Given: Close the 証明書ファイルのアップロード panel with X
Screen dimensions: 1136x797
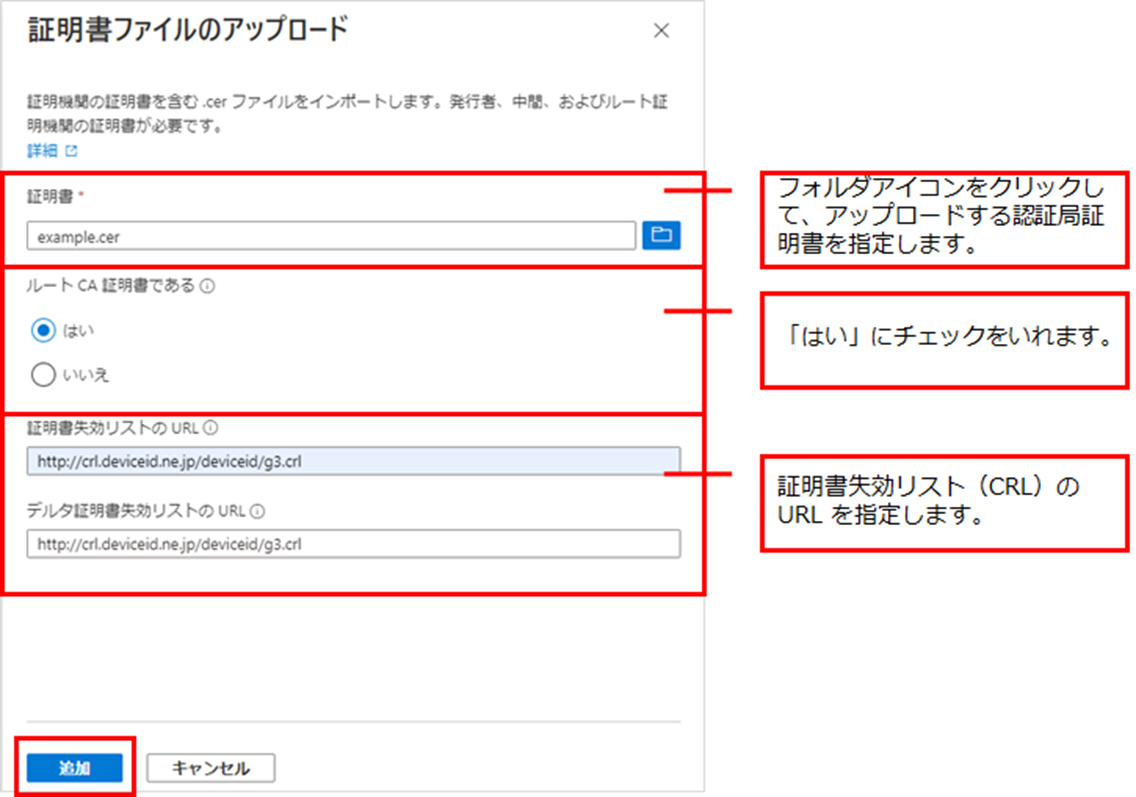Looking at the screenshot, I should click(661, 31).
